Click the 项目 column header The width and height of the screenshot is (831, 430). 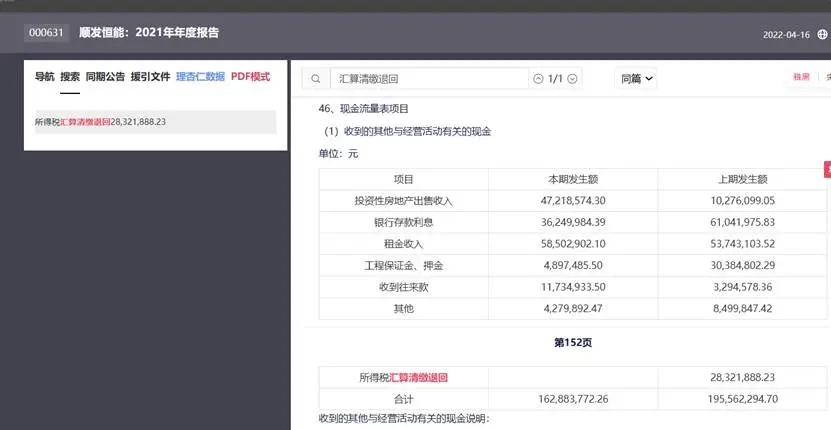tap(403, 180)
